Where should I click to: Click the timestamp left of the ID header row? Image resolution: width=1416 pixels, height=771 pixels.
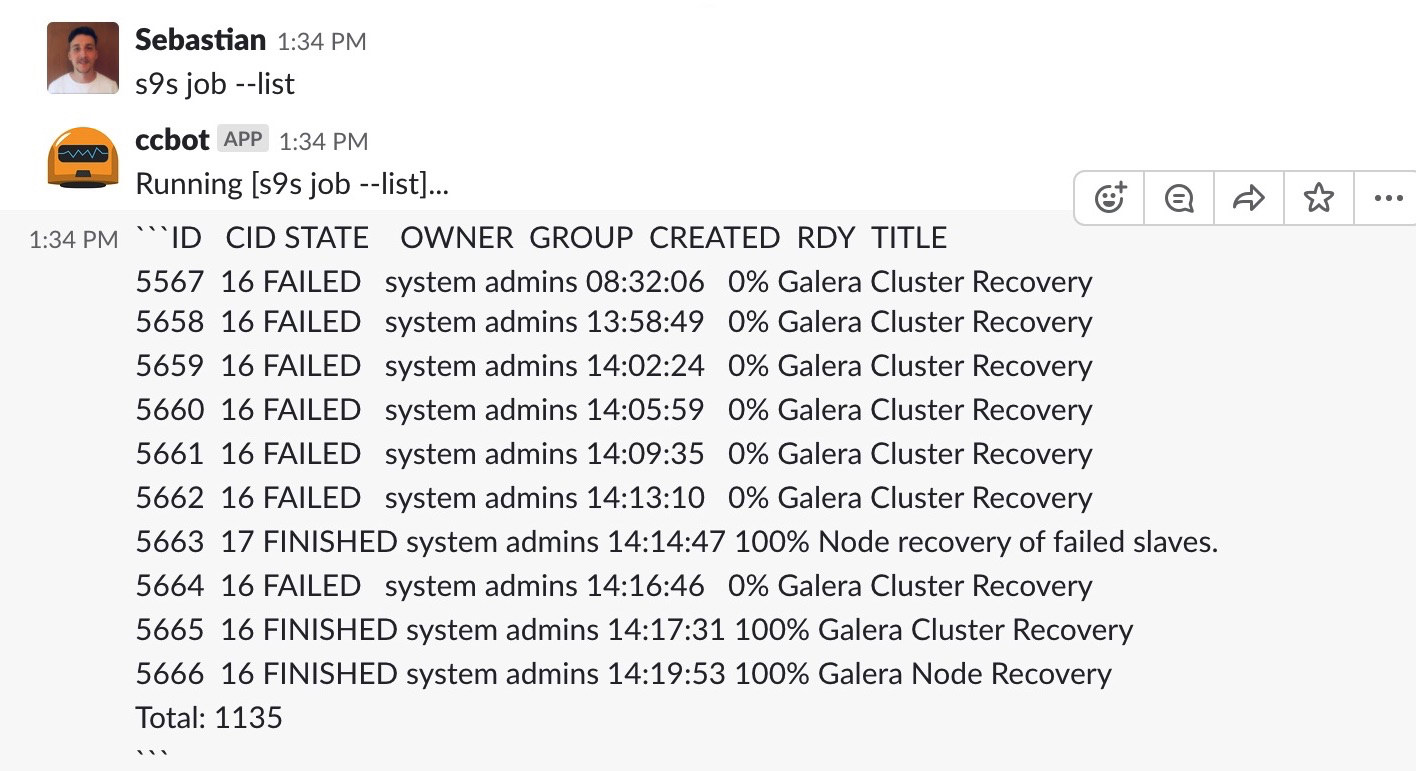pyautogui.click(x=73, y=240)
